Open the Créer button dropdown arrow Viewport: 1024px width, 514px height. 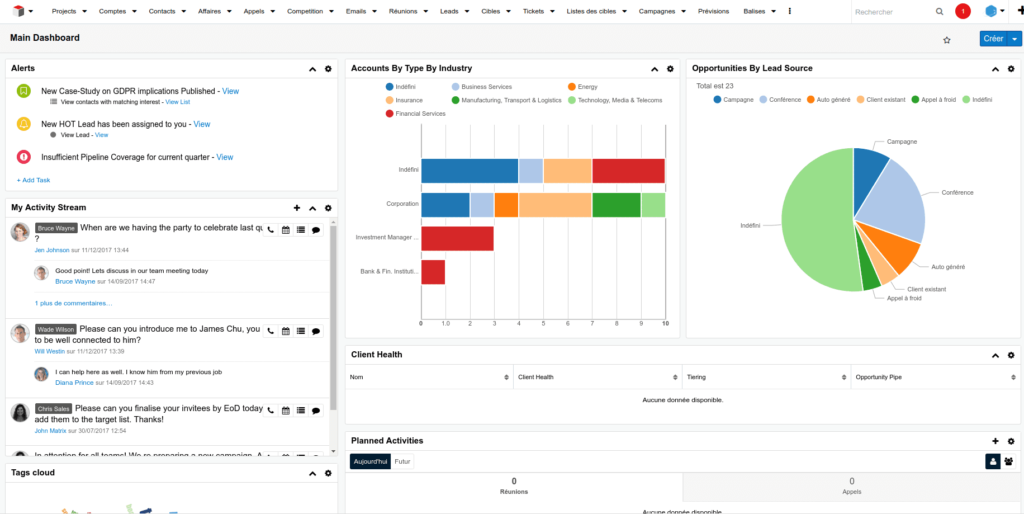point(1015,39)
